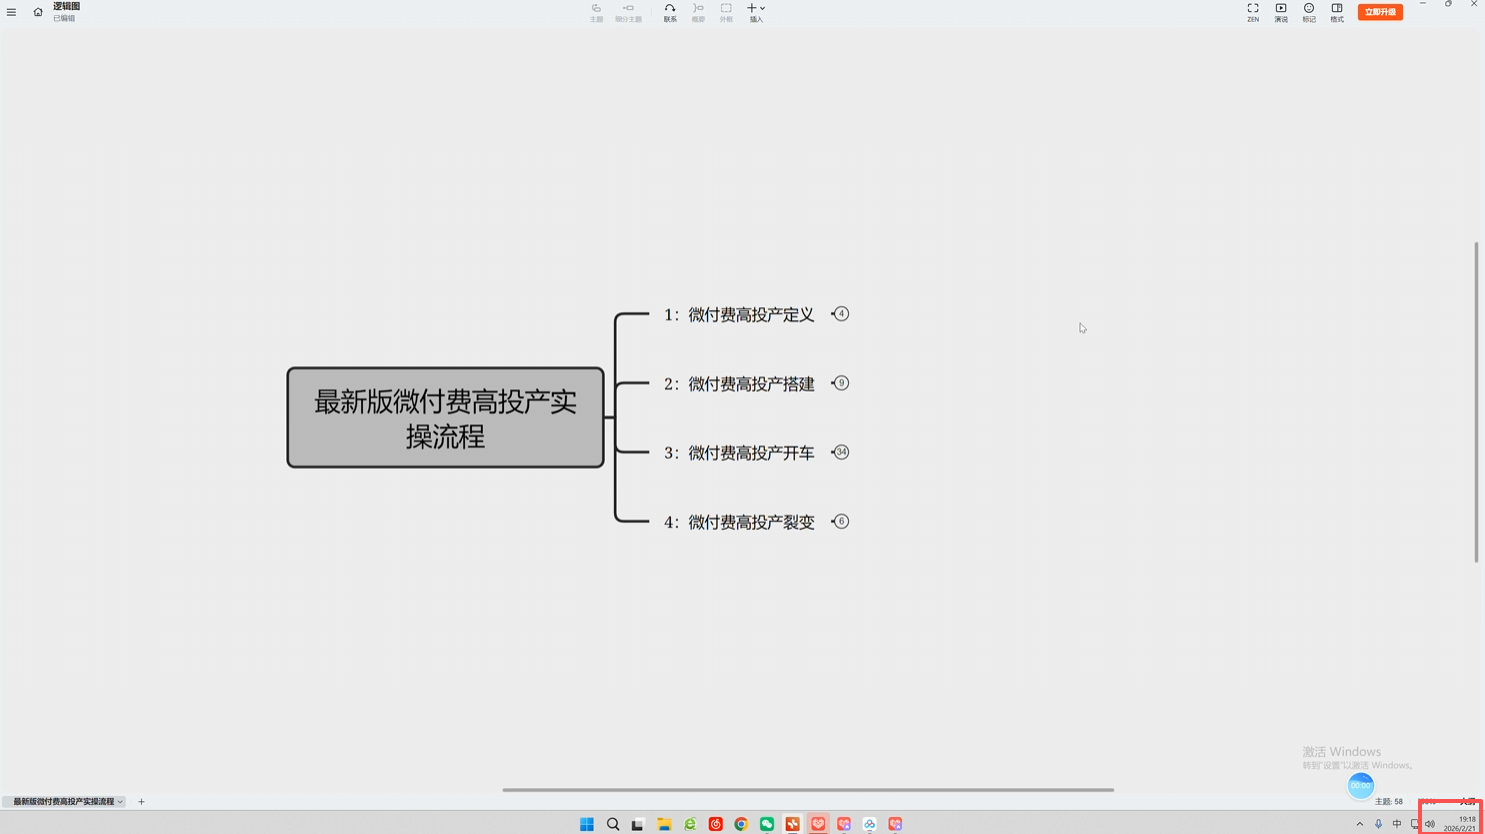
Task: Open the hamburger menu at top left
Action: click(x=12, y=12)
